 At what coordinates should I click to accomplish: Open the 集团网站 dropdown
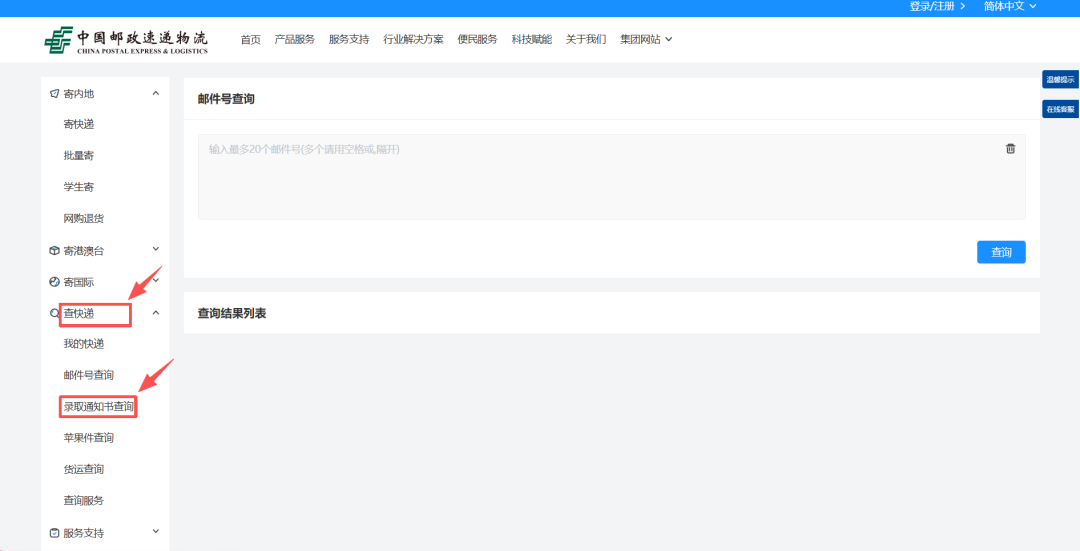pos(646,39)
